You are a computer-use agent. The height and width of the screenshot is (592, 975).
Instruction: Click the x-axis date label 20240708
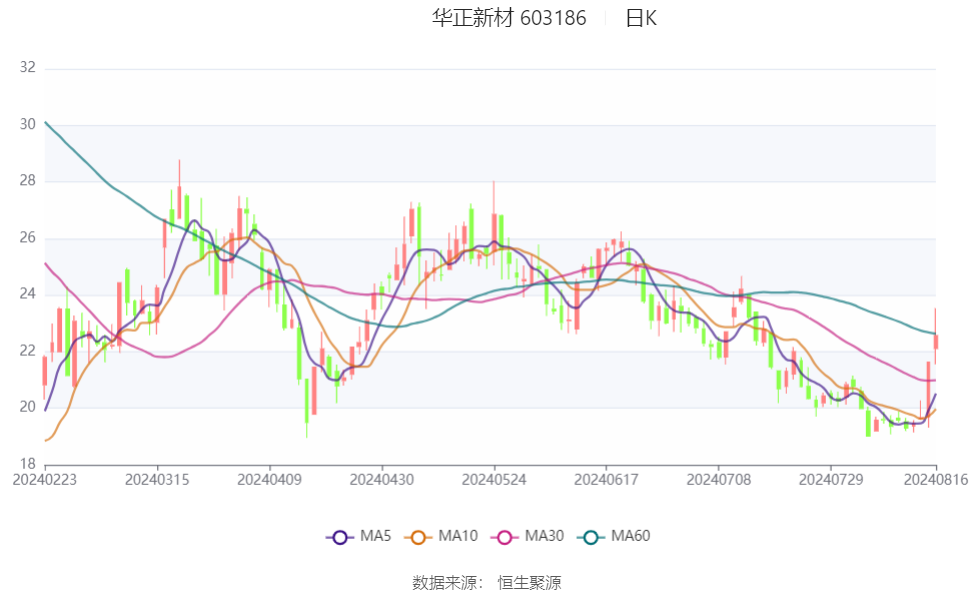[719, 480]
